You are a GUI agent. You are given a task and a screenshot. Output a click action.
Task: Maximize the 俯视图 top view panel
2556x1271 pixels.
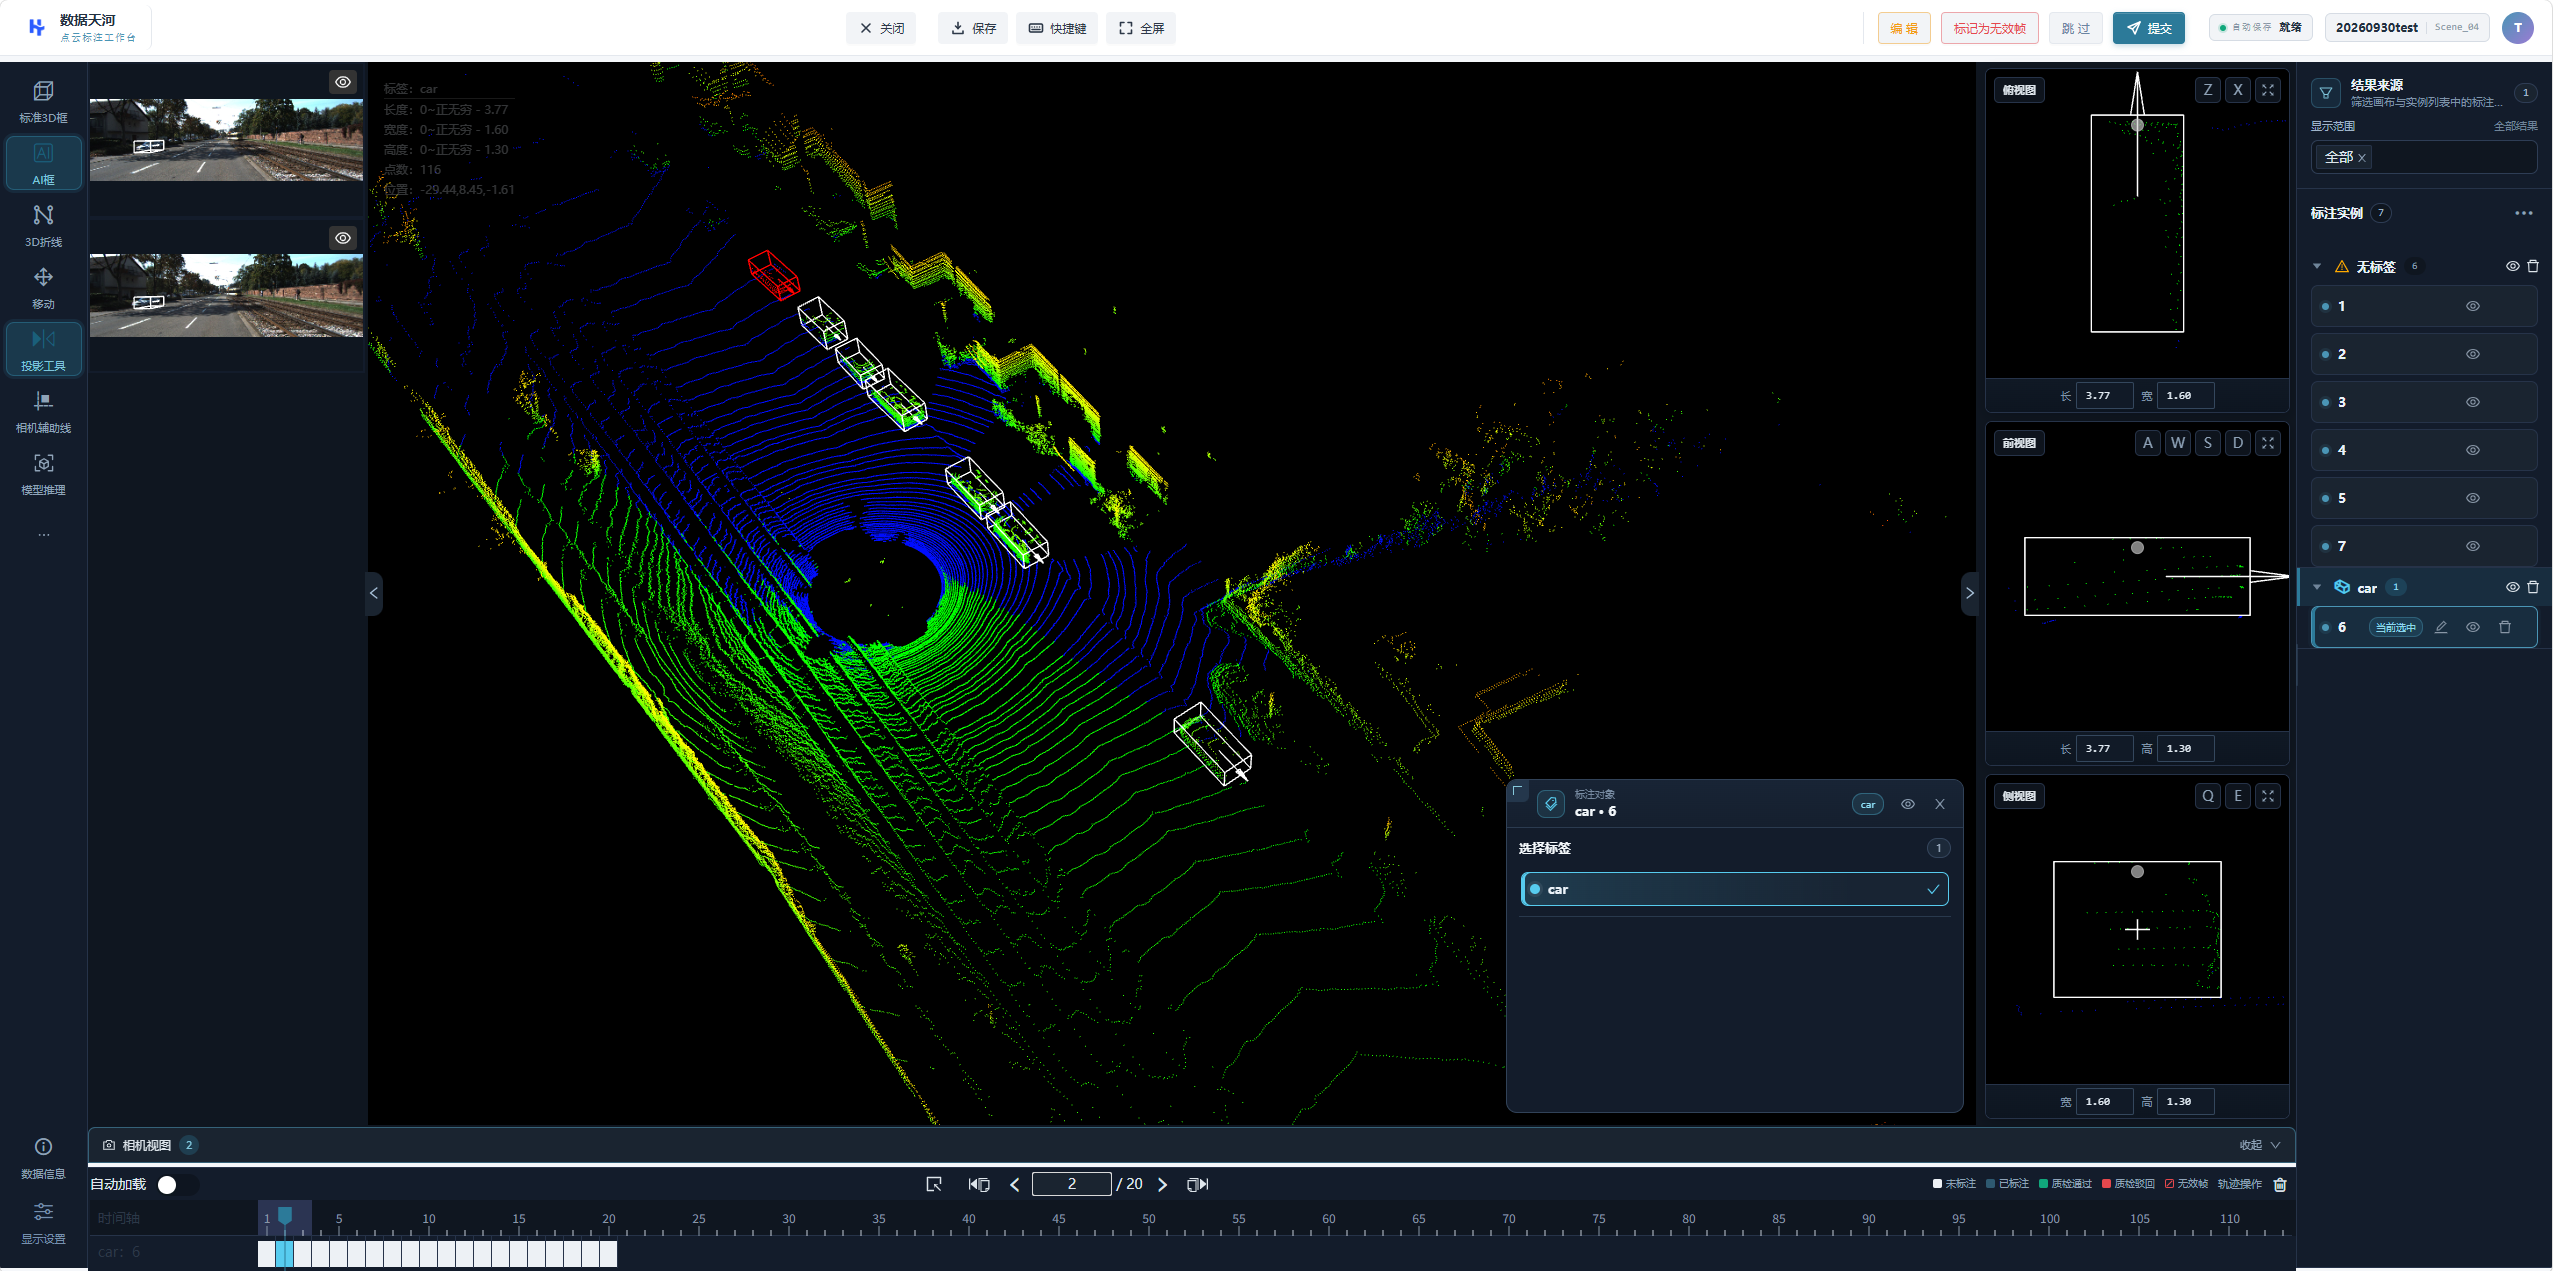click(2268, 90)
